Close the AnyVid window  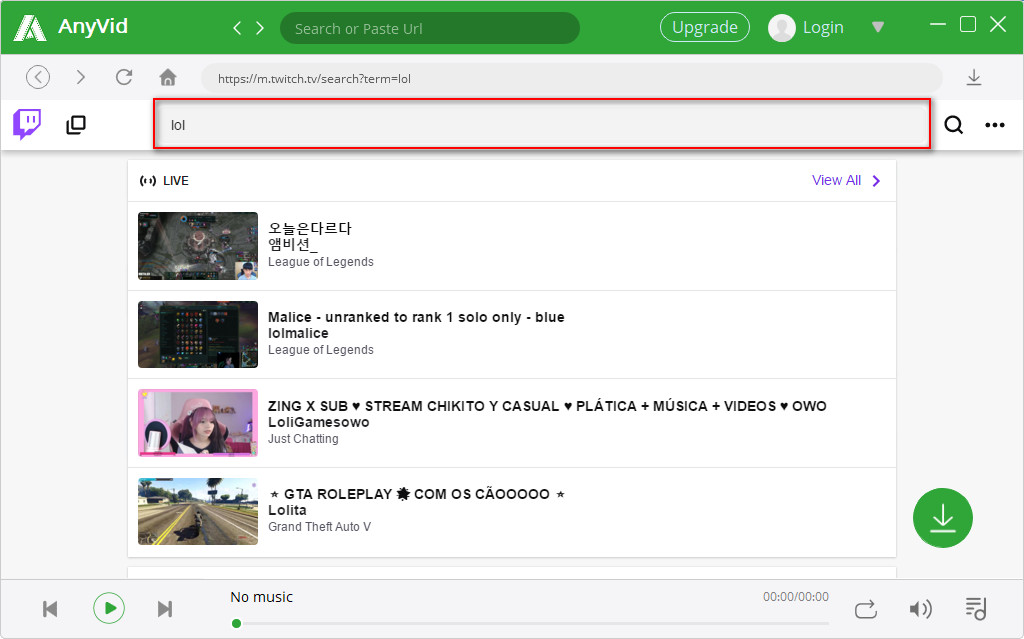point(998,24)
